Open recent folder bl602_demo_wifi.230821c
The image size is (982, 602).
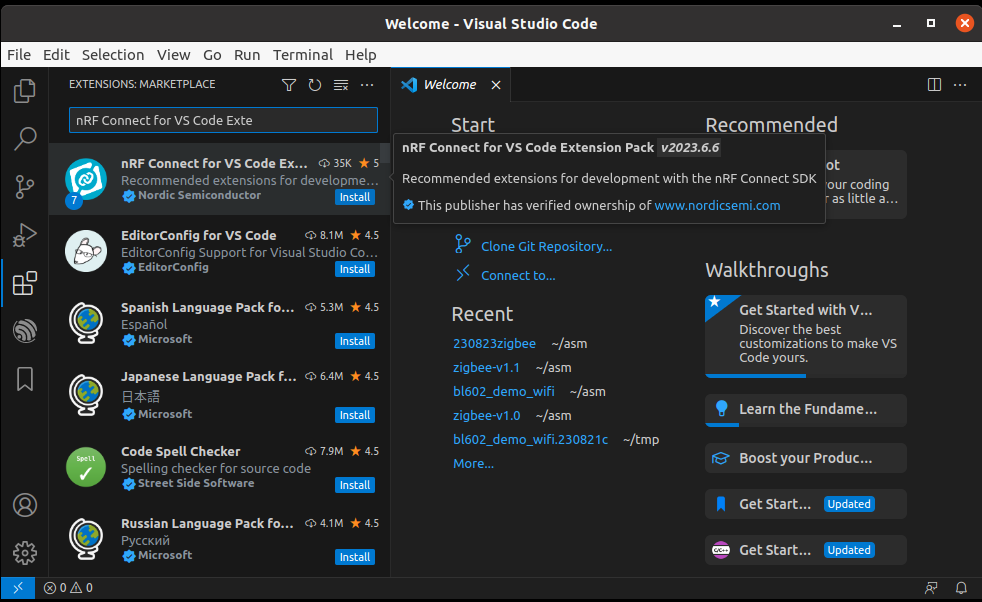[530, 440]
